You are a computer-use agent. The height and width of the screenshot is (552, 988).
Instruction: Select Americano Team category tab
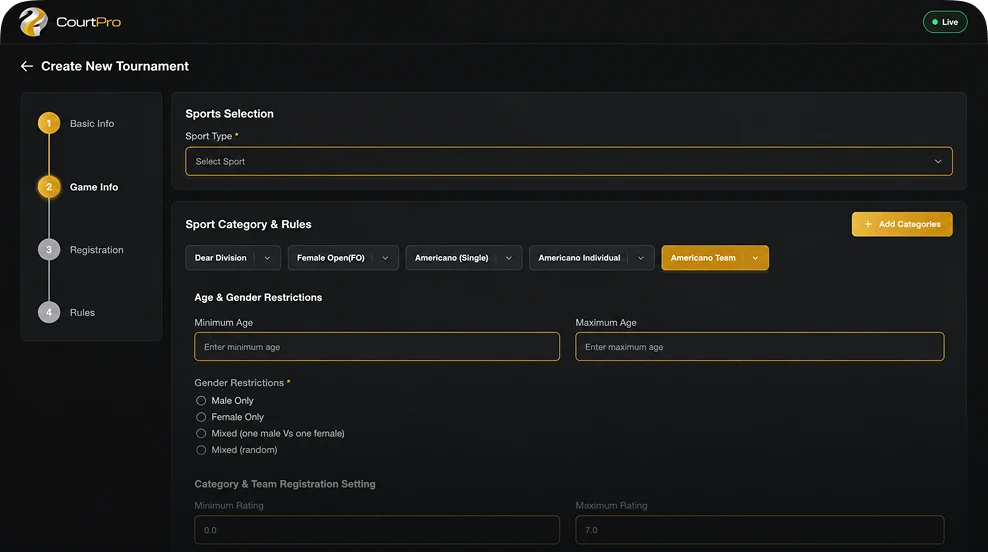(x=703, y=258)
